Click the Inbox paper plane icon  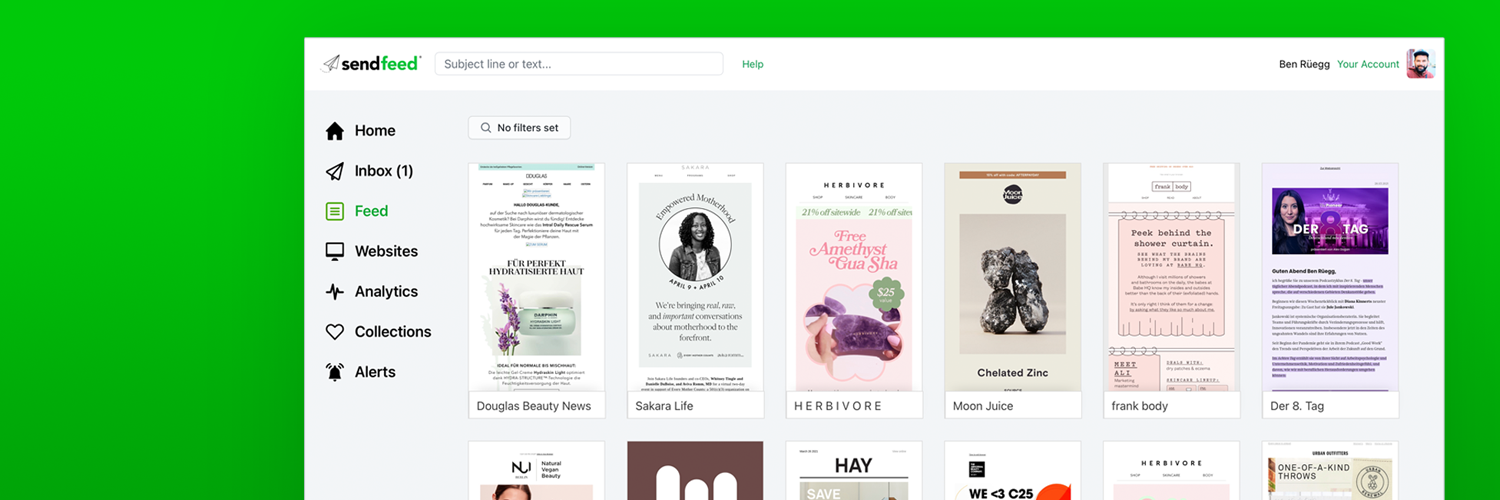click(x=335, y=171)
